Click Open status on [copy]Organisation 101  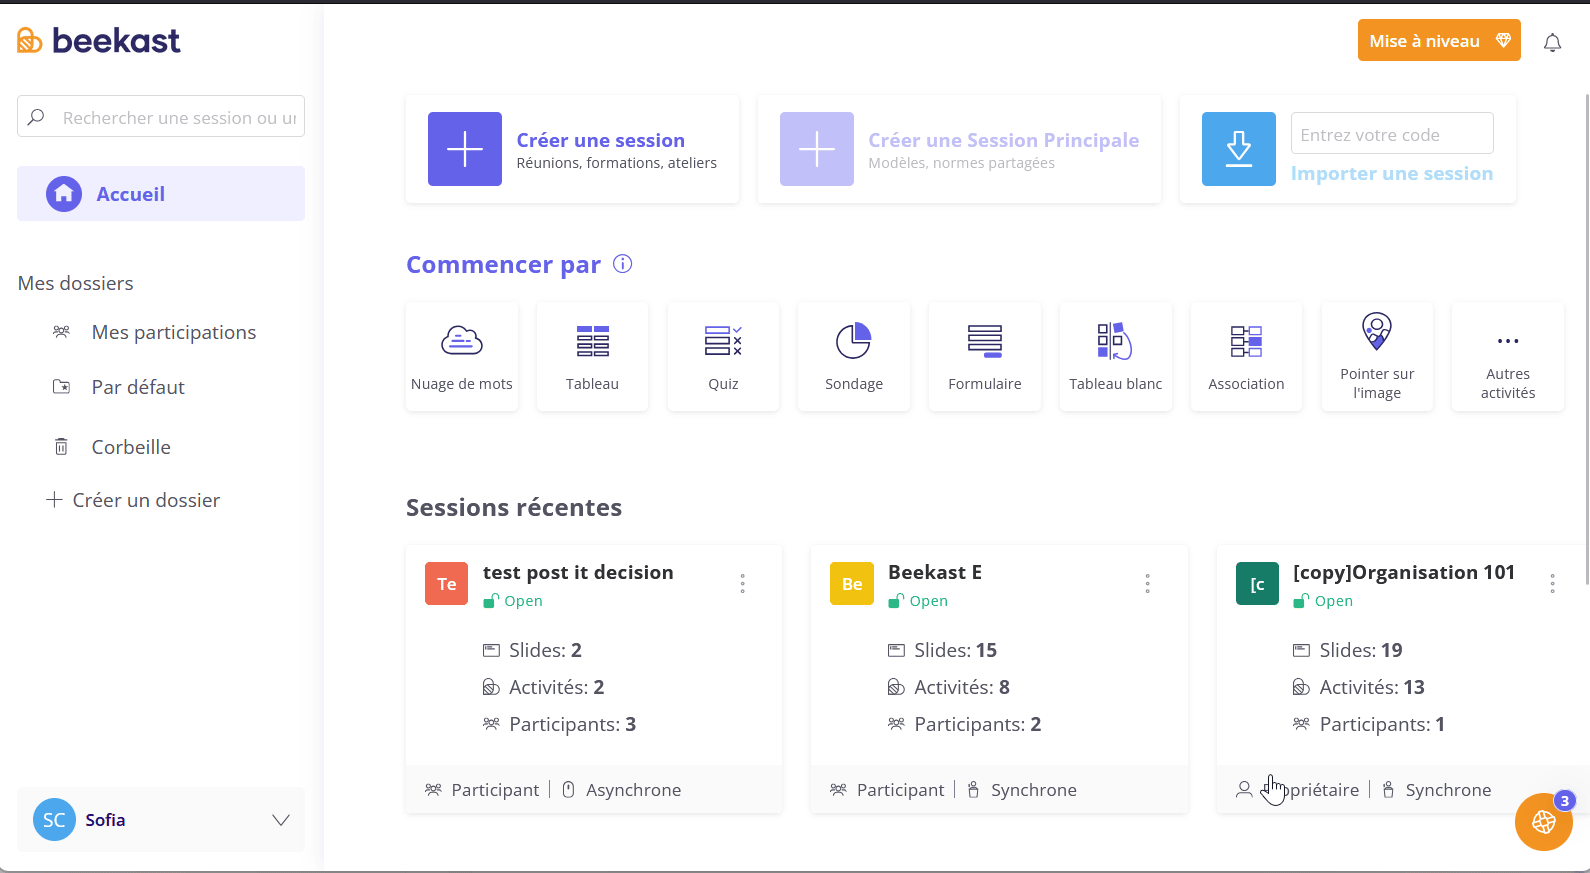[x=1323, y=601]
